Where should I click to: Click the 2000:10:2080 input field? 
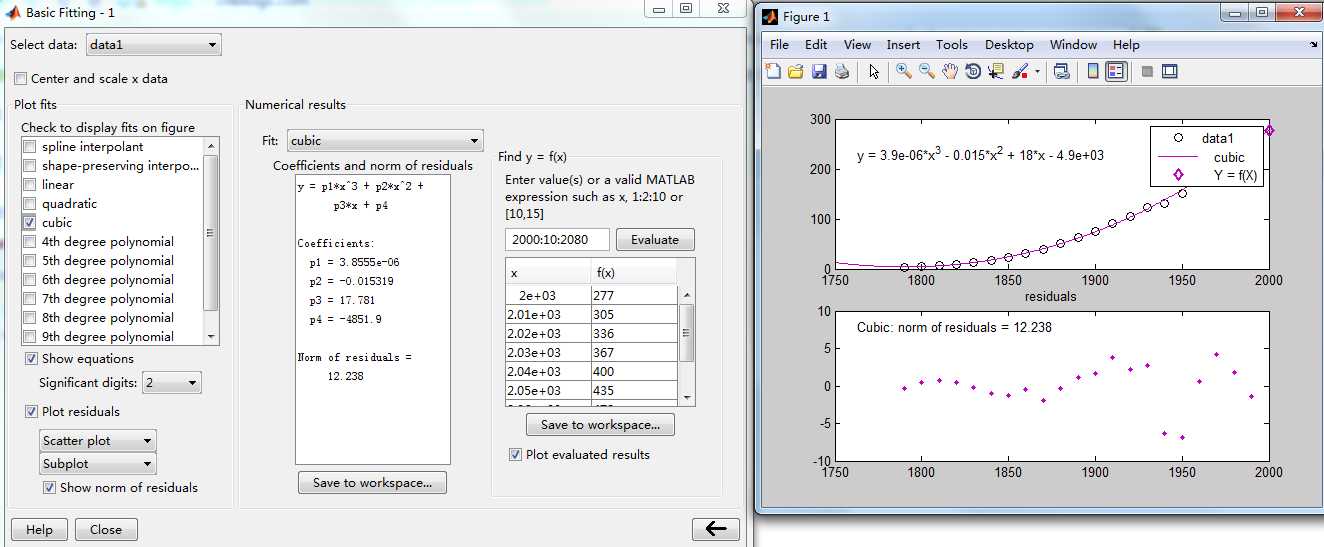[557, 240]
